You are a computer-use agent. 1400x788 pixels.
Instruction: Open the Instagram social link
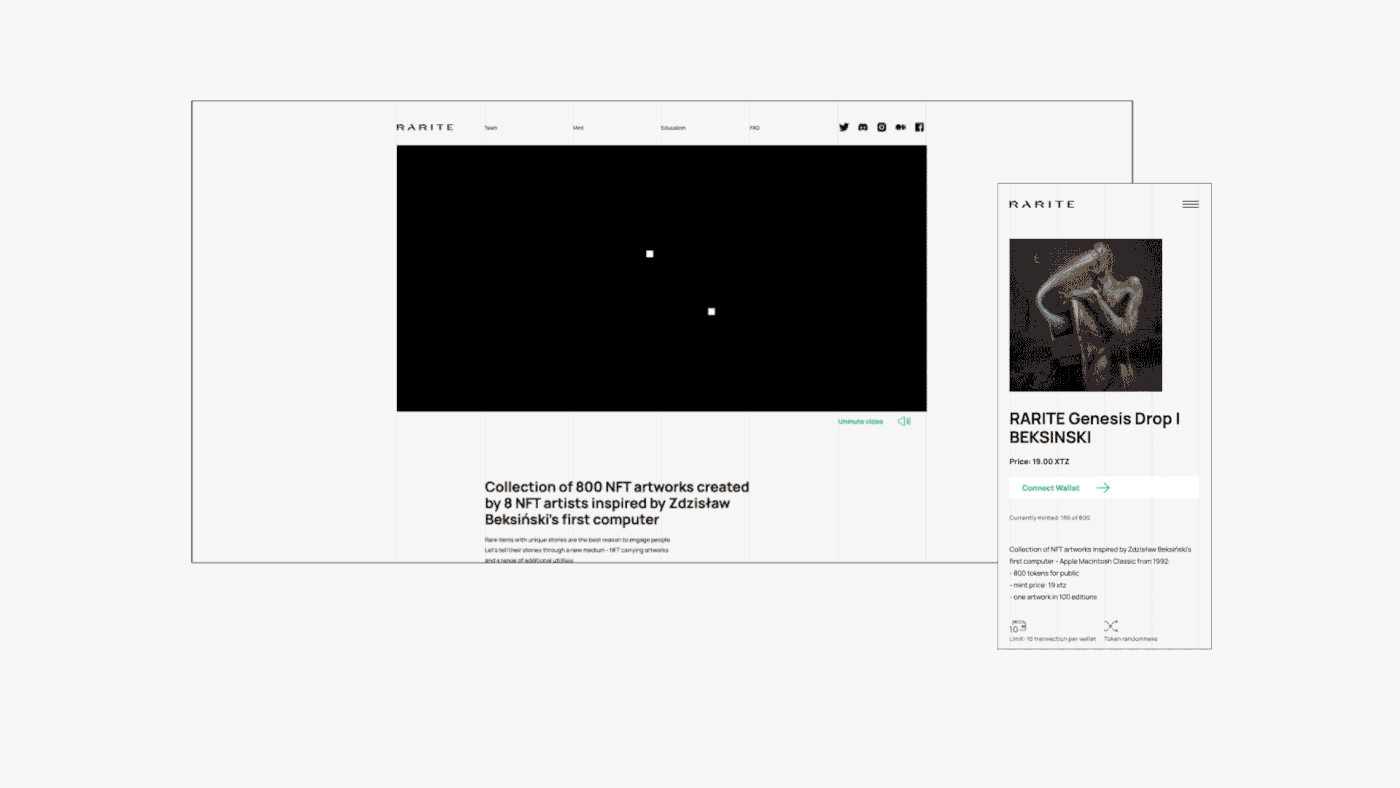coord(882,127)
